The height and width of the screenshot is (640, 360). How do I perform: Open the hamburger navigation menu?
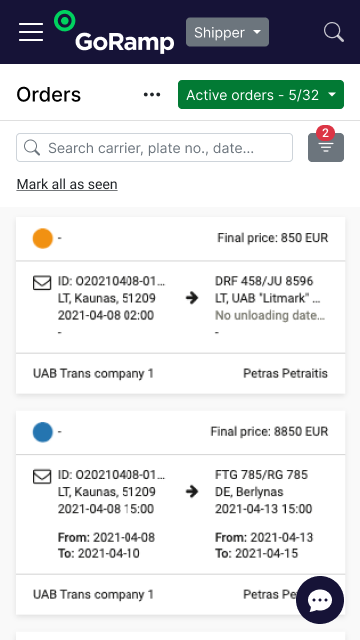(31, 32)
